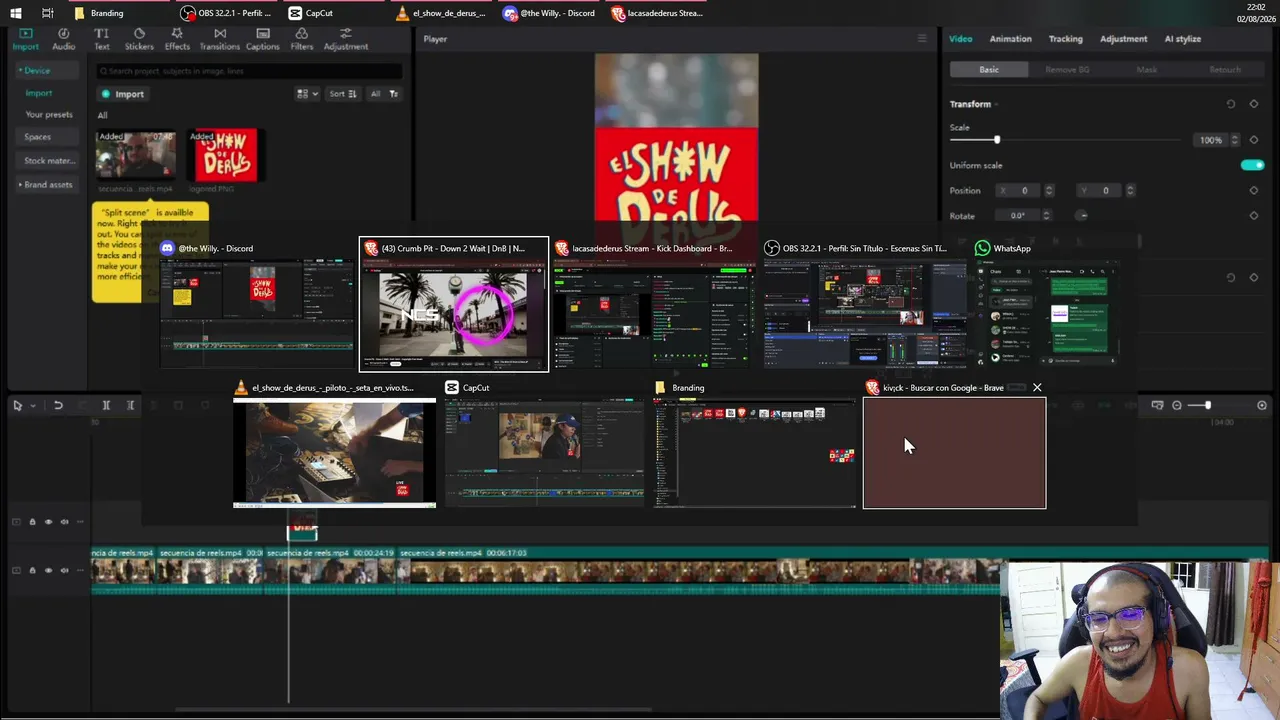This screenshot has width=1280, height=720.
Task: Toggle the Uniform scale switch
Action: [1252, 165]
